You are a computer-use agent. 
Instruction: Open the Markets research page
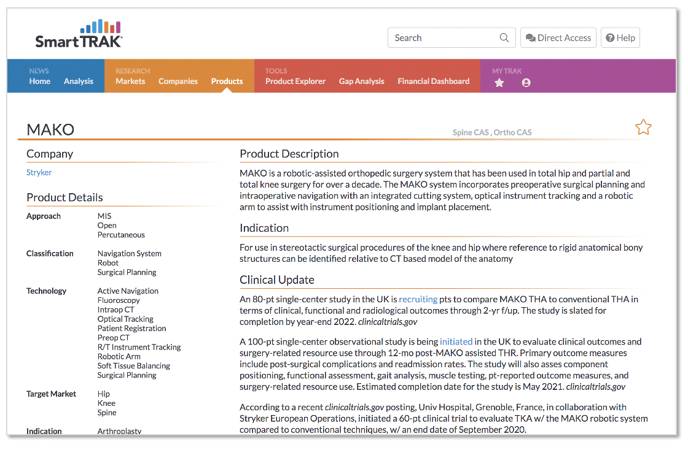point(130,81)
